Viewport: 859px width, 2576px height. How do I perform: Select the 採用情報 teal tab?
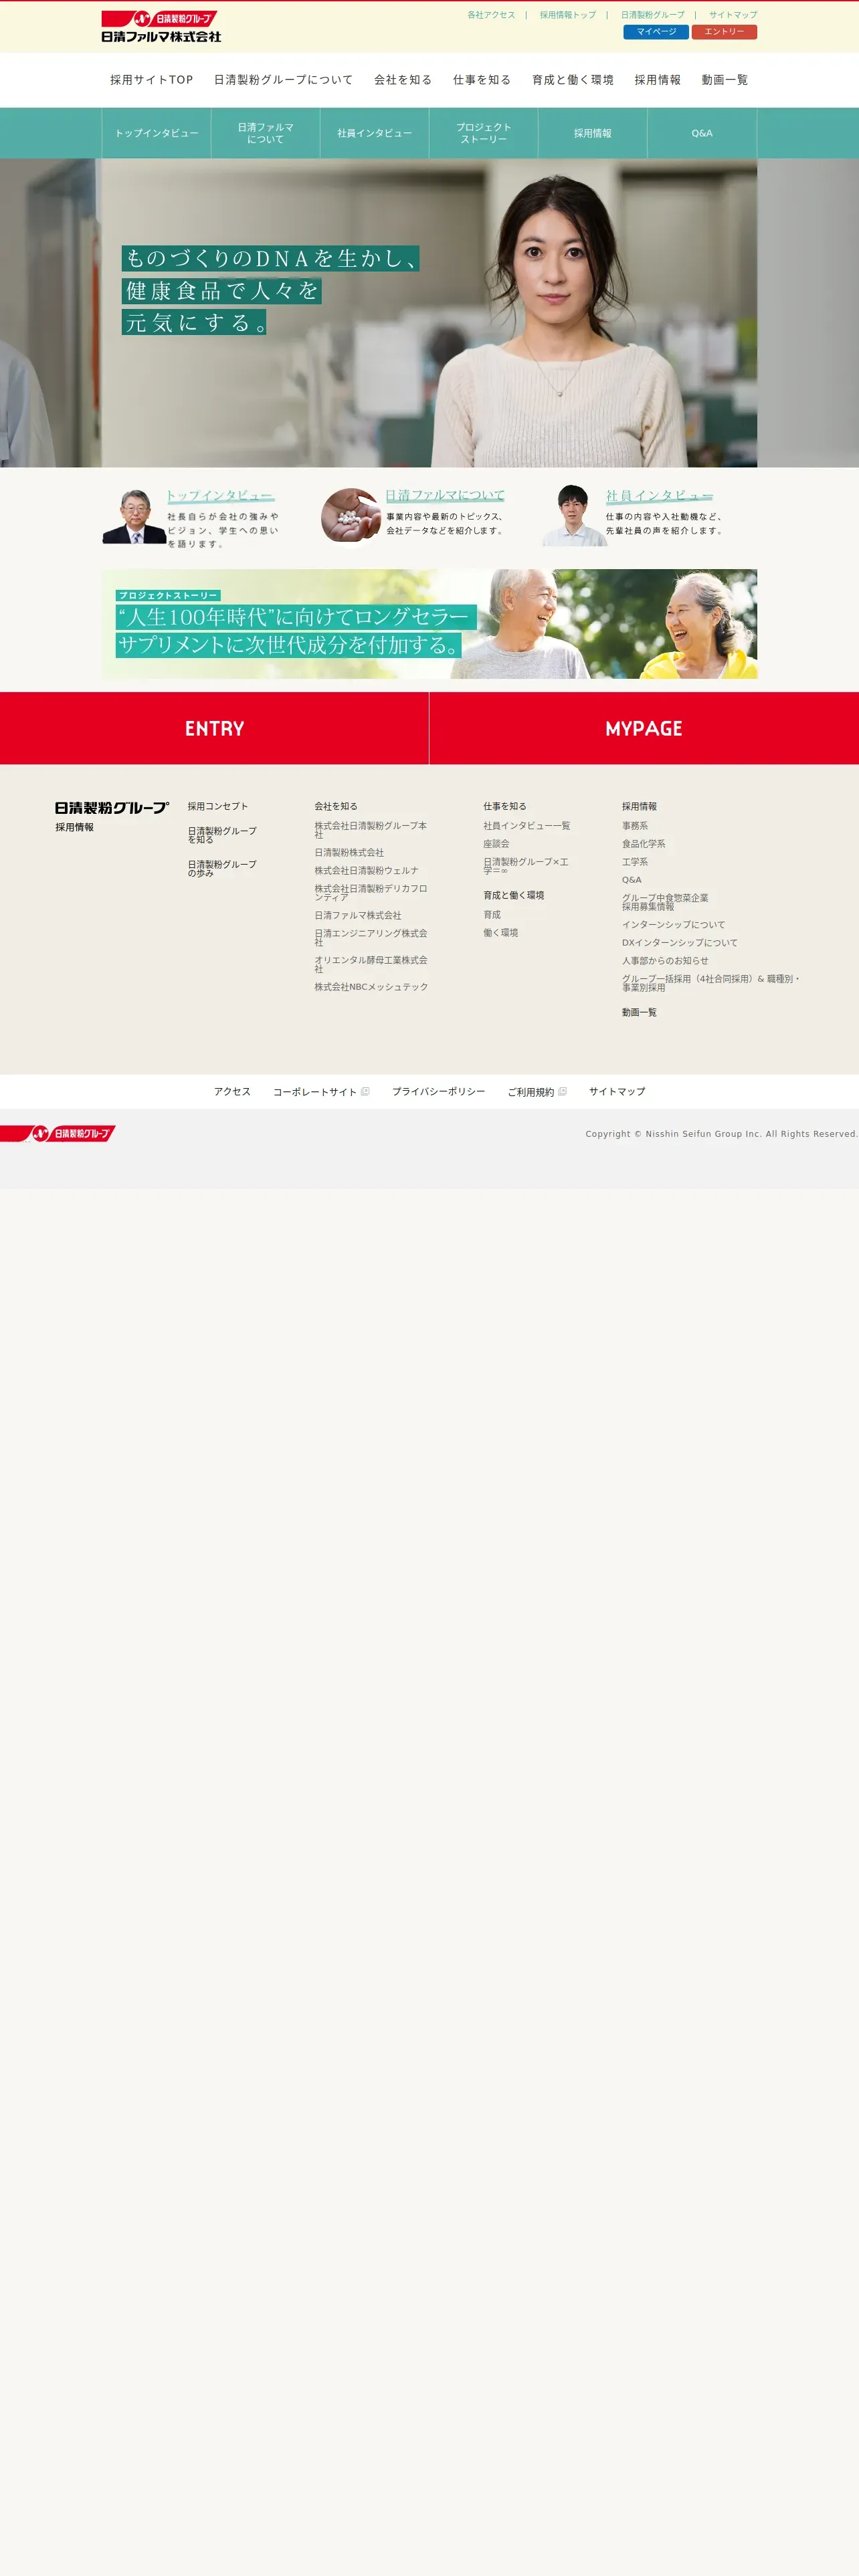pos(593,133)
